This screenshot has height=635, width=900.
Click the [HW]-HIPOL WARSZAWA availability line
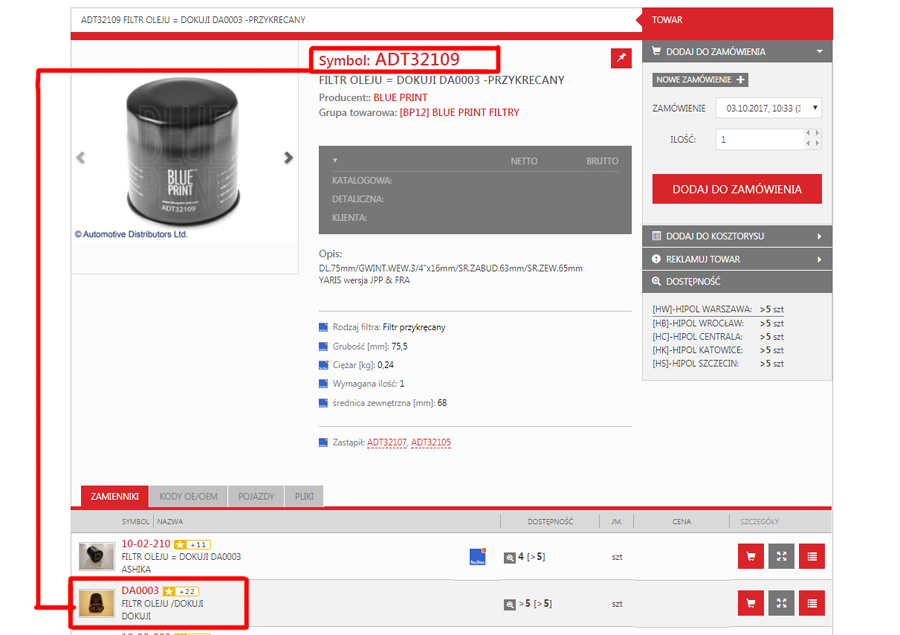pos(718,309)
